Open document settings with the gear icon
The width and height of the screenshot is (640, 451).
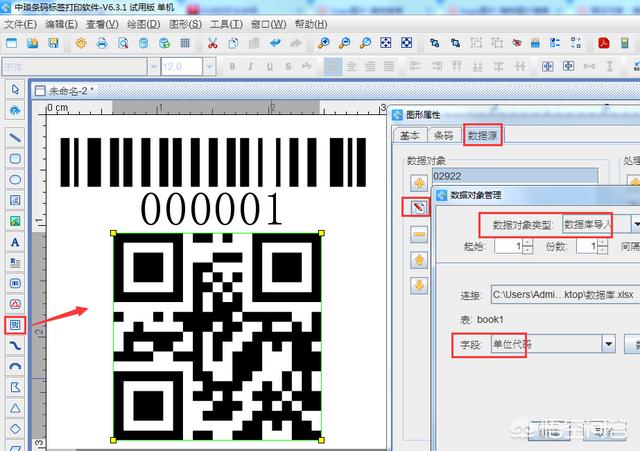(x=81, y=42)
